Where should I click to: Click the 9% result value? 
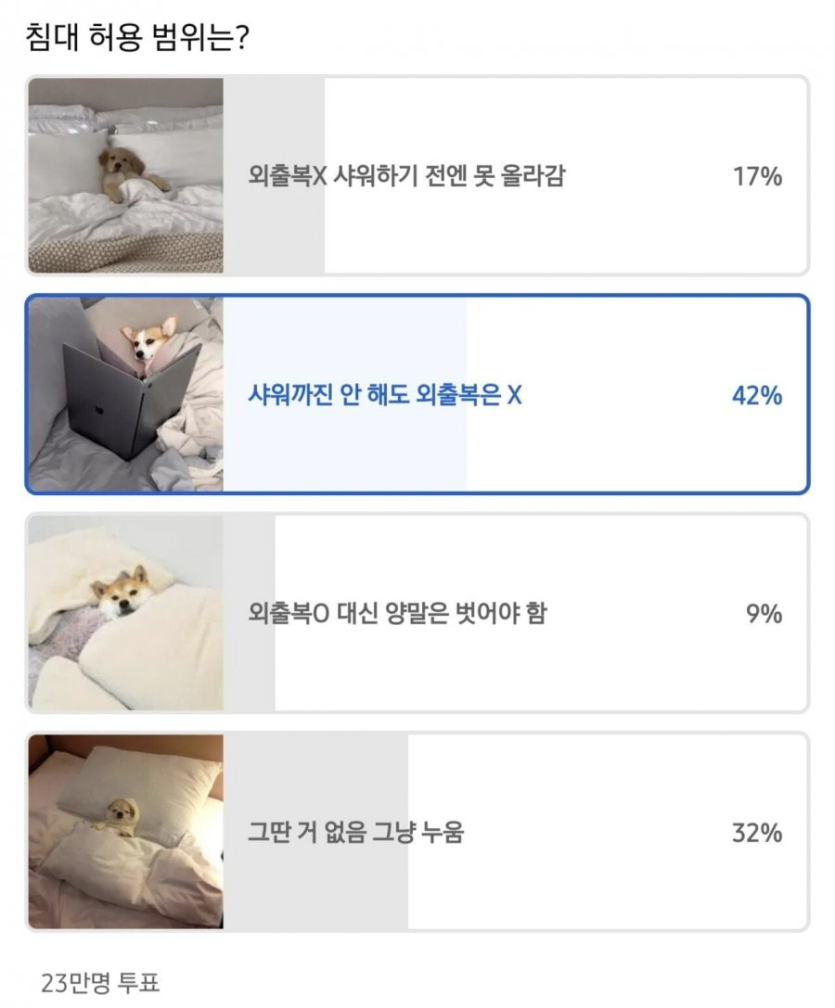[x=763, y=614]
